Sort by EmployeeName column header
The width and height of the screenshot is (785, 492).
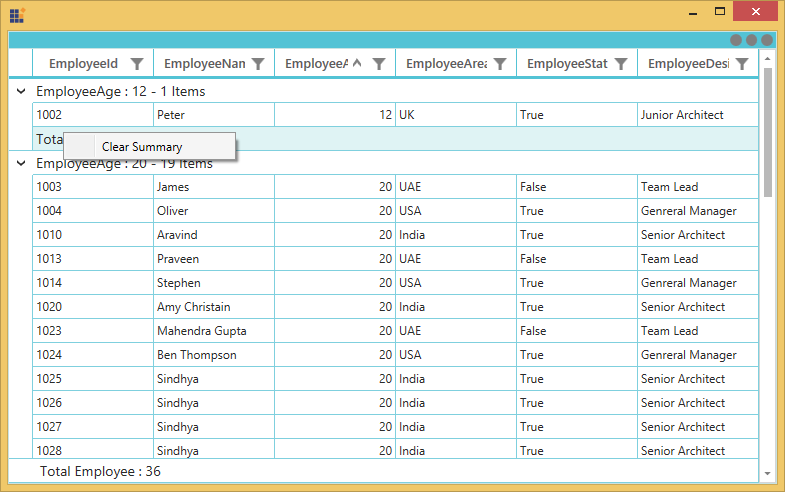(x=205, y=64)
